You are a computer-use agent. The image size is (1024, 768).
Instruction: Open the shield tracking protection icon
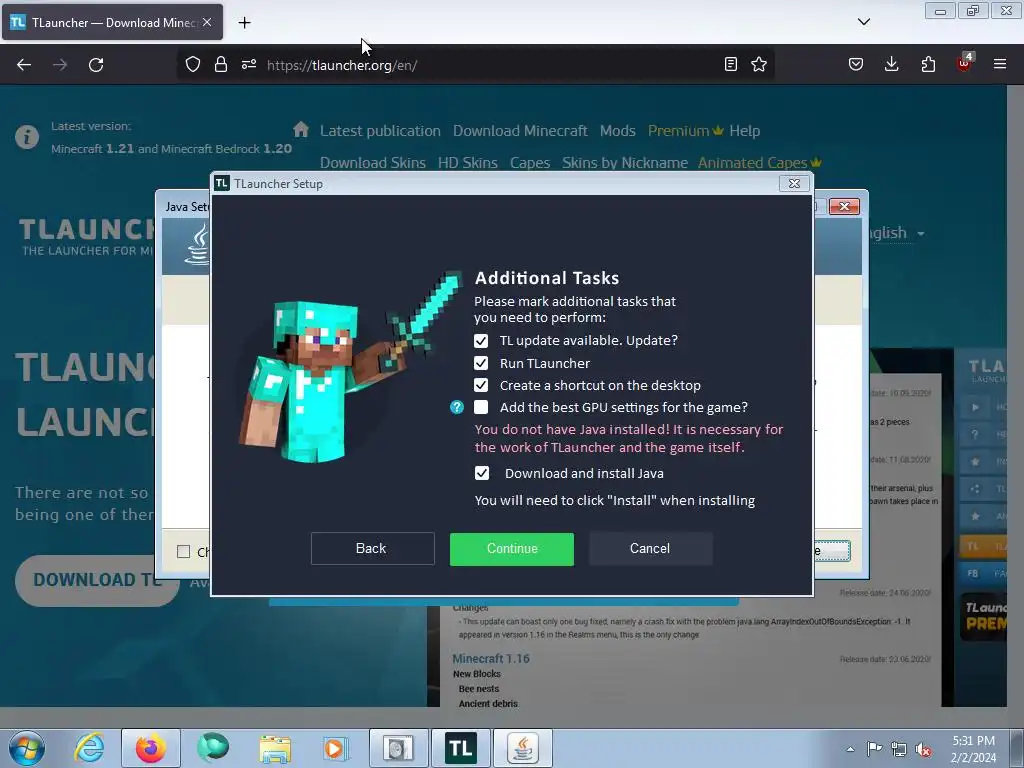pos(193,65)
